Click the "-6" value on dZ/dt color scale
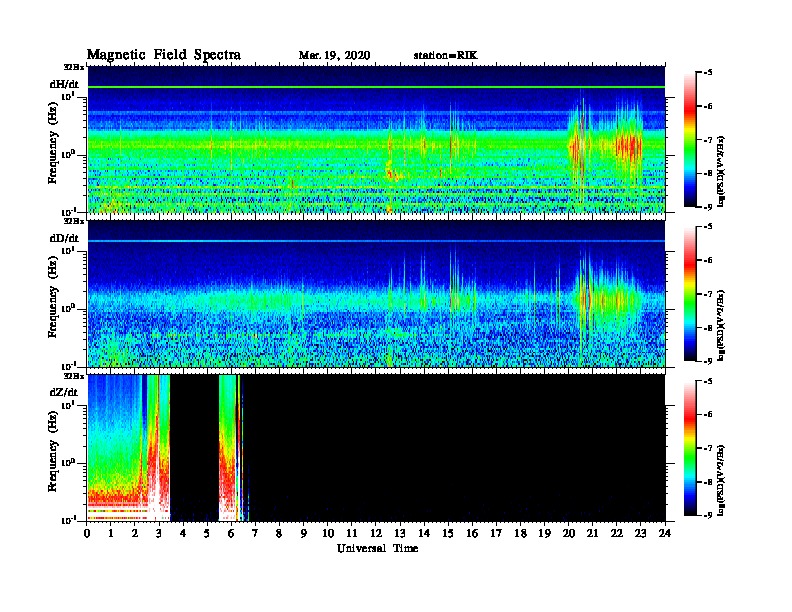 tap(707, 415)
